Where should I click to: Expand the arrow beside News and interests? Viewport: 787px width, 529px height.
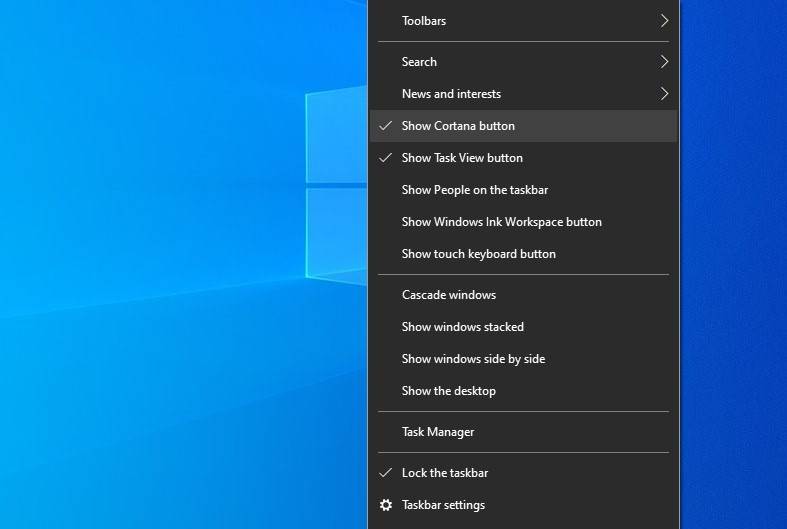click(x=664, y=94)
